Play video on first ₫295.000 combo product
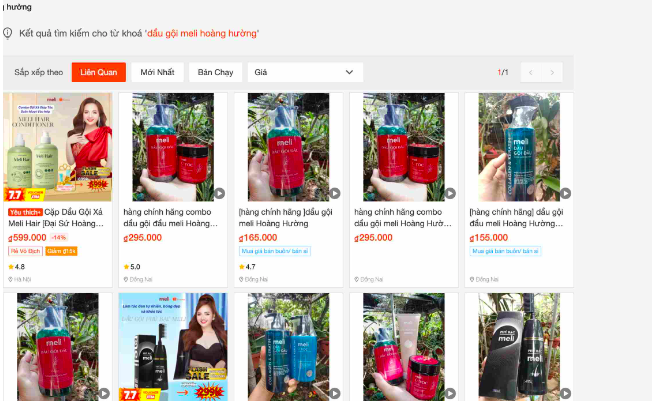Screen dimensions: 654x405 point(219,194)
